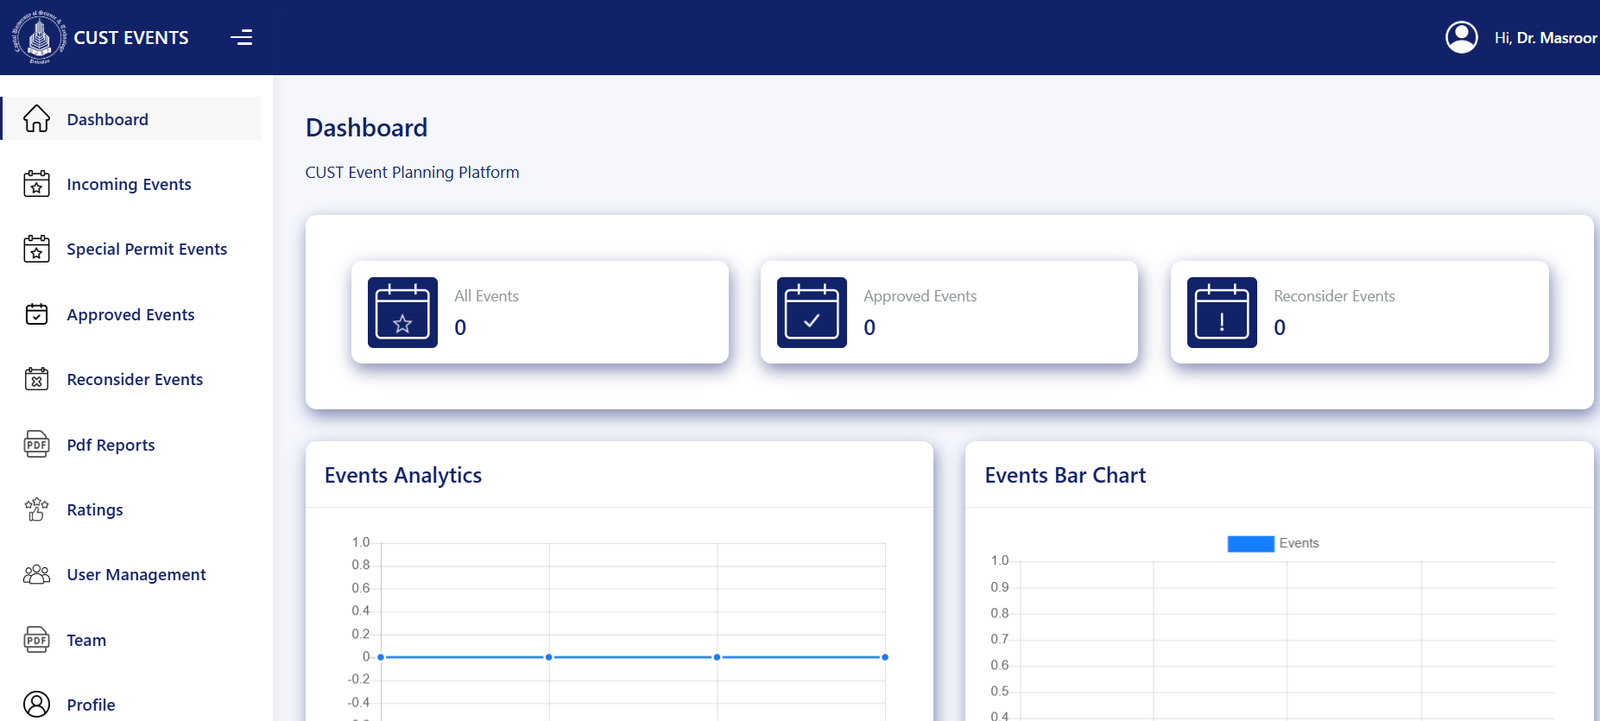Click the All Events star calendar icon
The width and height of the screenshot is (1600, 721).
coord(403,312)
